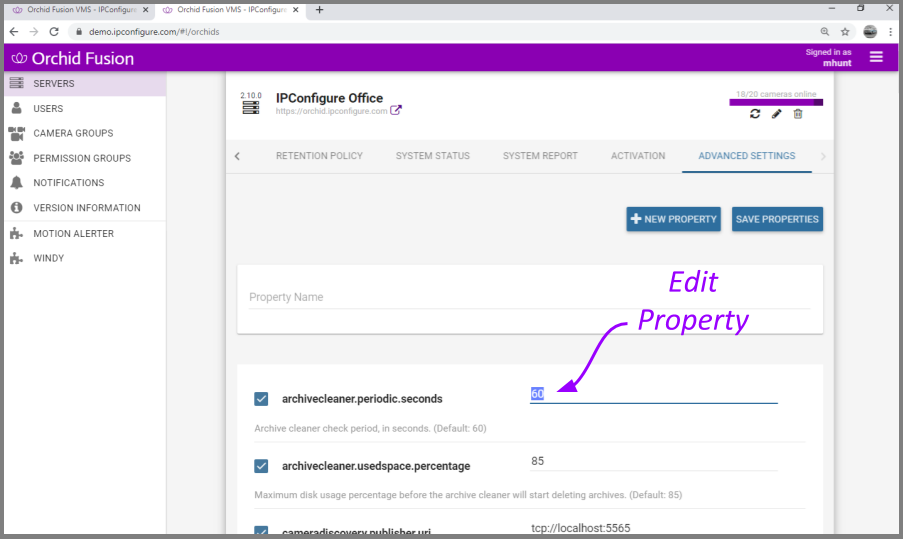
Task: Click the cameras online progress bar
Action: pos(776,103)
